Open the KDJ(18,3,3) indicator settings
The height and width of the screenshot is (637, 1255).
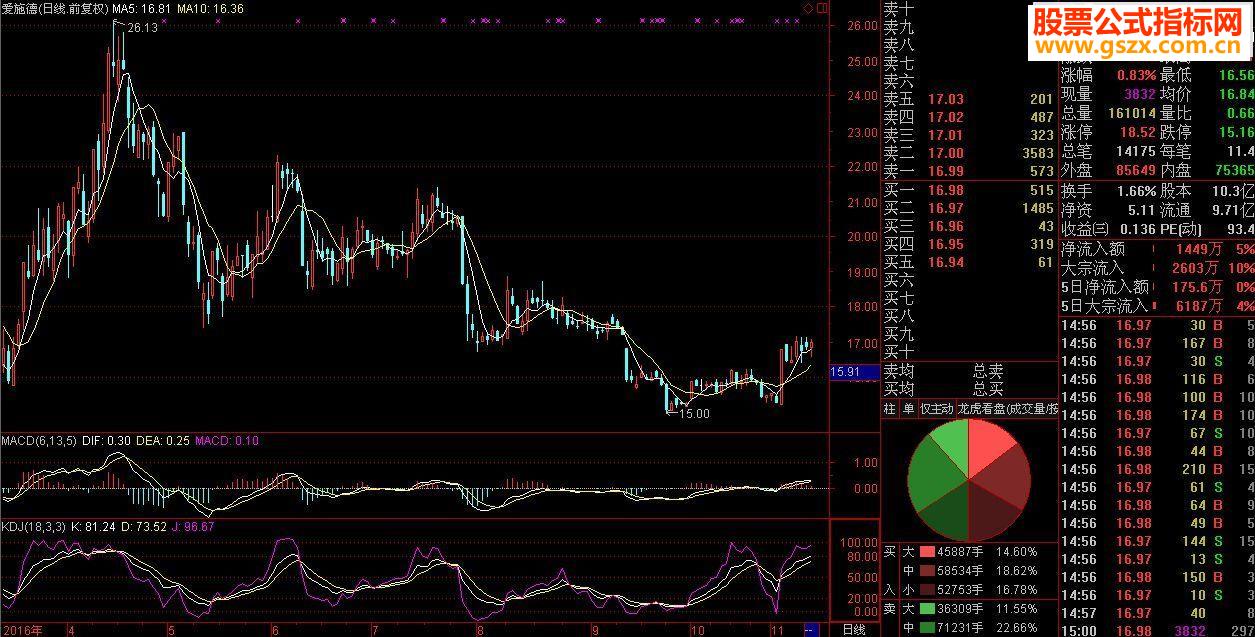point(34,526)
